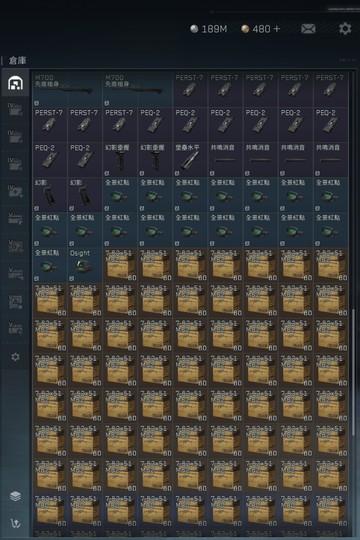360x540 pixels.
Task: Select the PEQ-2 item beside 幻影垂握 grip
Action: (x=85, y=160)
